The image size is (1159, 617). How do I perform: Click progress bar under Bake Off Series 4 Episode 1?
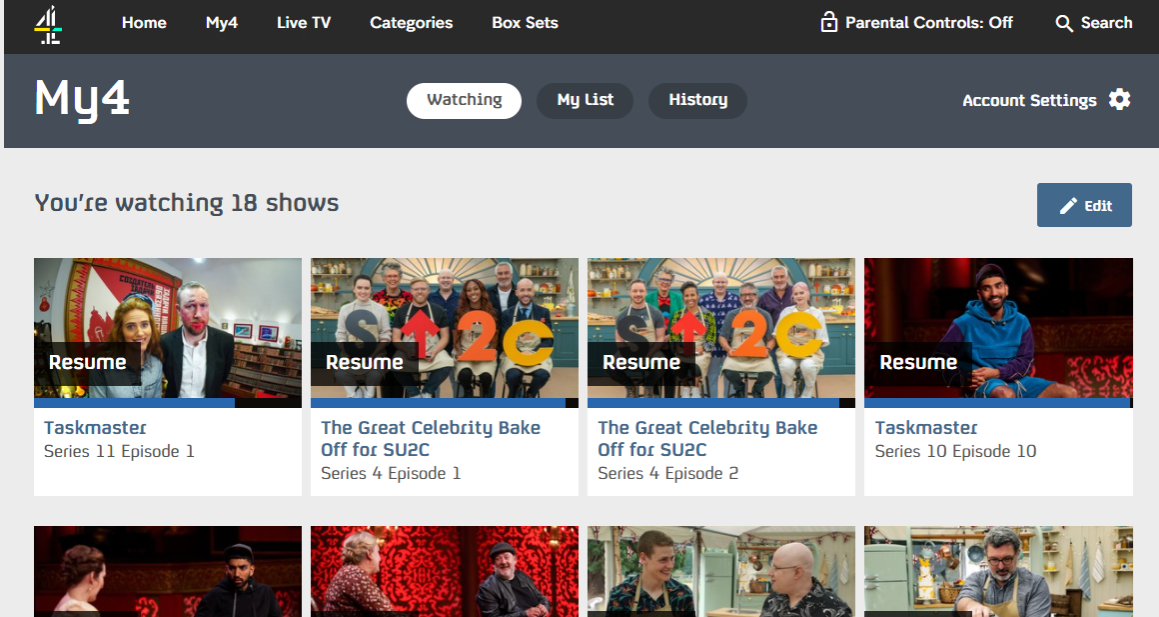click(444, 403)
